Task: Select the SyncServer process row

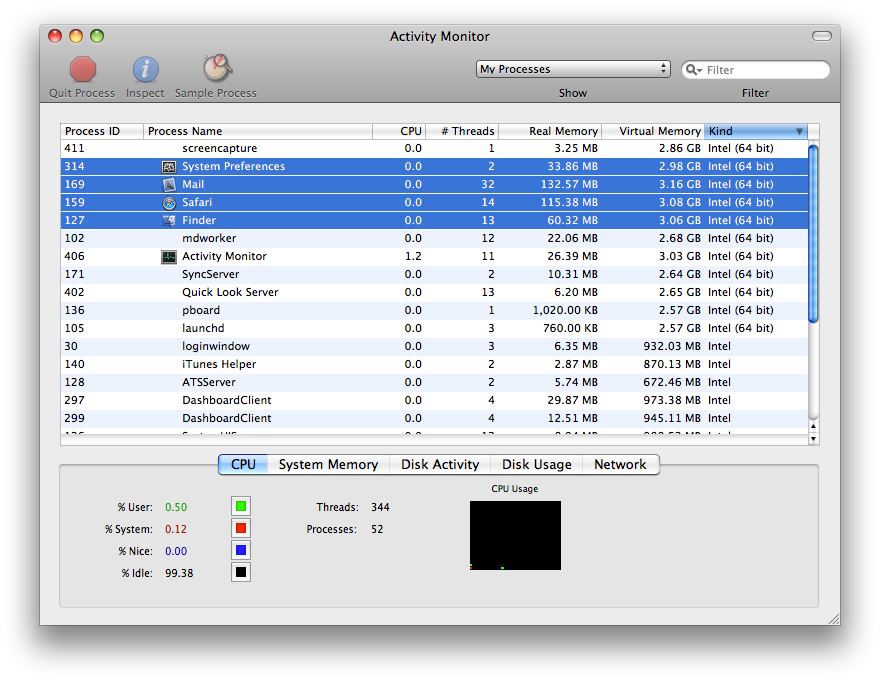Action: point(434,274)
